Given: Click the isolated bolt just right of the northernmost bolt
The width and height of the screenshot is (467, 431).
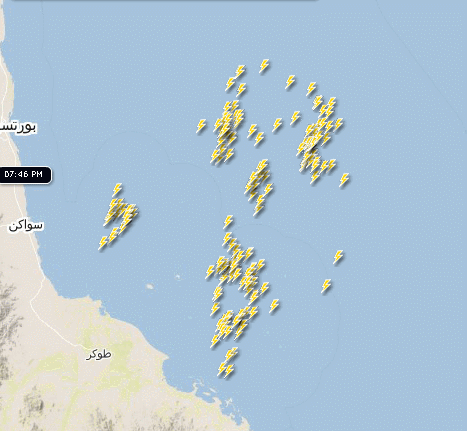Looking at the screenshot, I should (290, 82).
